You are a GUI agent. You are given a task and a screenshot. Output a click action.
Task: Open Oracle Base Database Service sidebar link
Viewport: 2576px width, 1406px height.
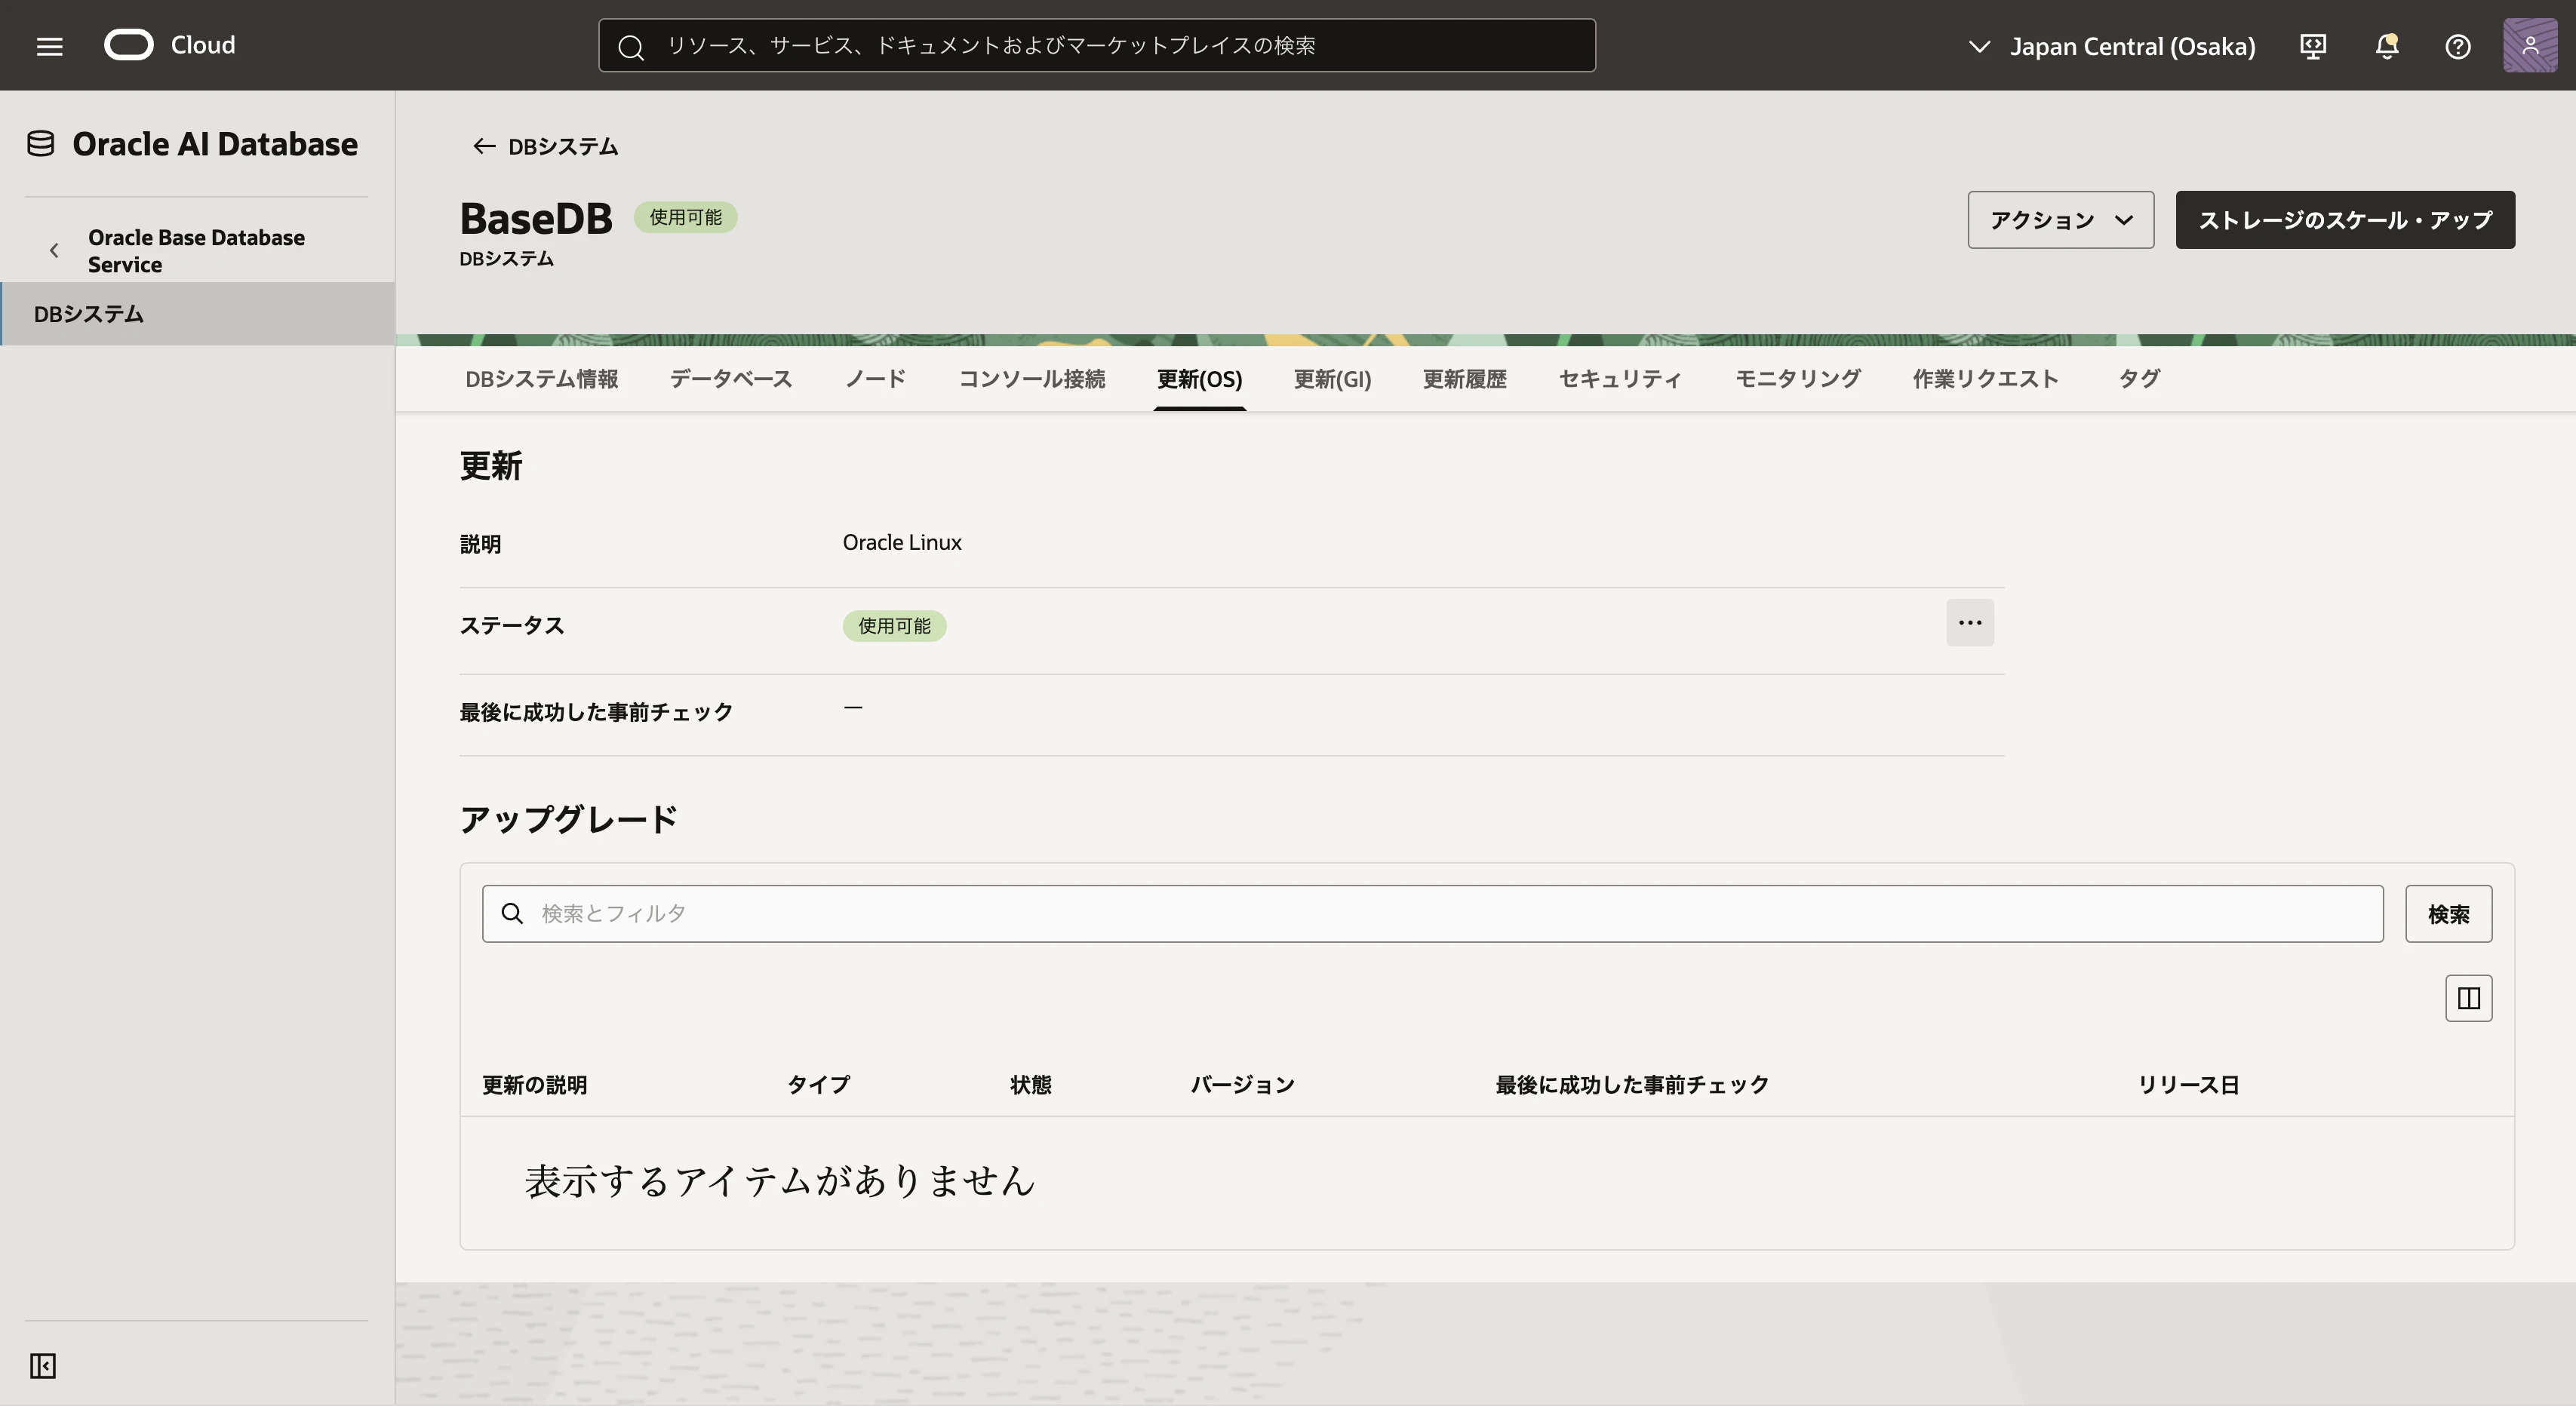pos(197,251)
